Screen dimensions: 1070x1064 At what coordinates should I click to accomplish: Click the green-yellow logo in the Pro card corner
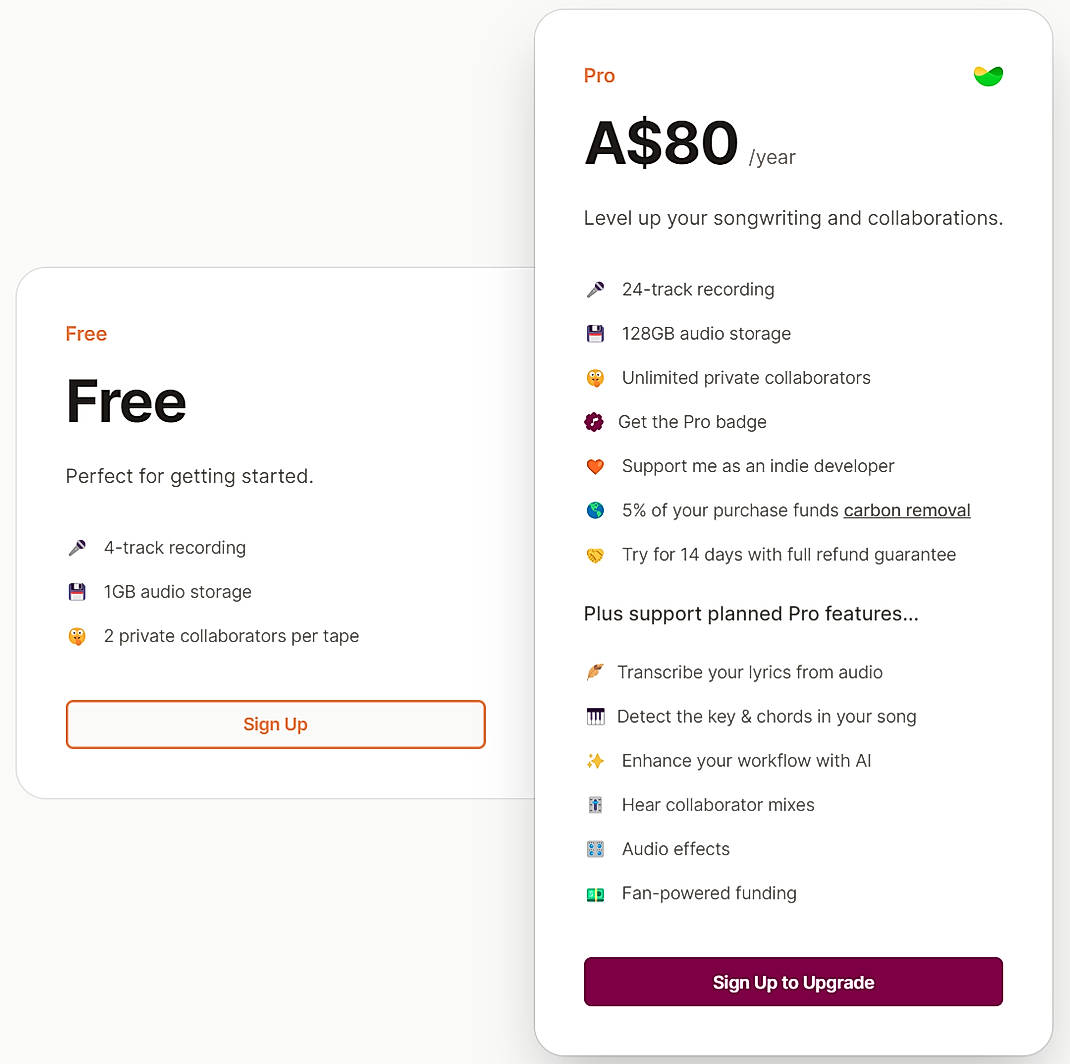(987, 75)
